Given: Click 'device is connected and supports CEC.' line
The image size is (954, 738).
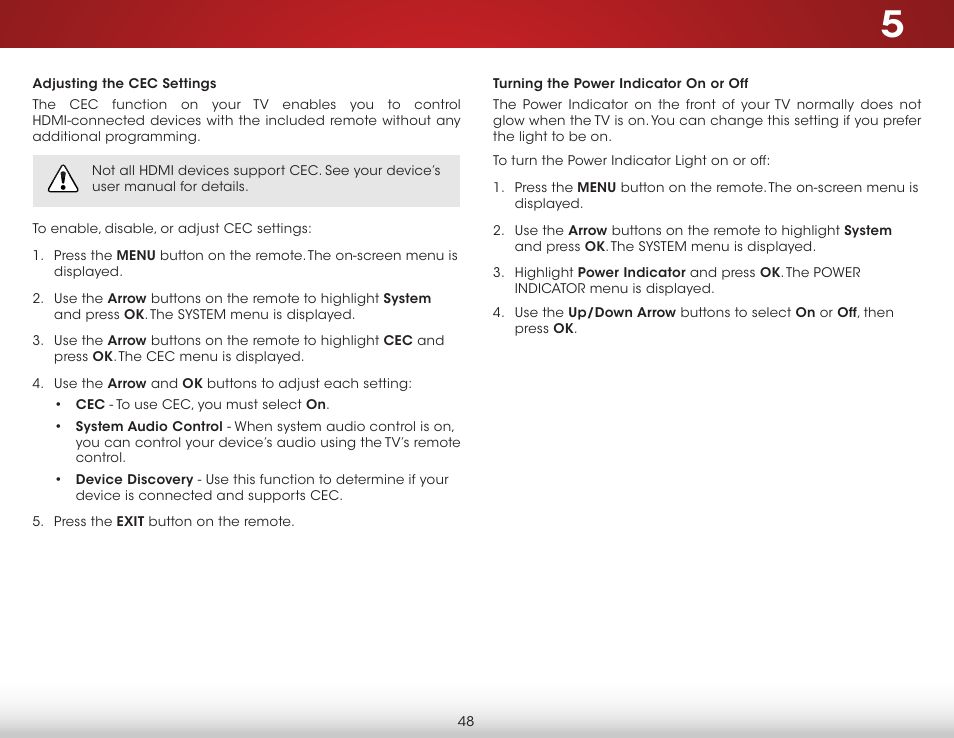Looking at the screenshot, I should pyautogui.click(x=209, y=495).
